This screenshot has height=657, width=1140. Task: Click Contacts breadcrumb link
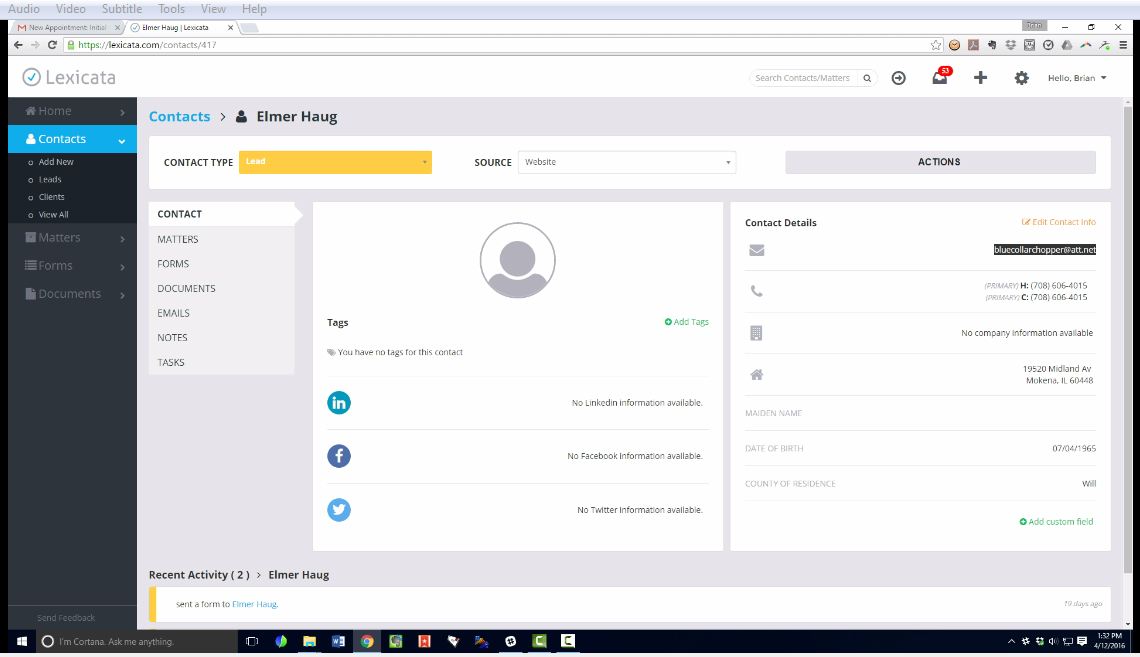coord(180,116)
